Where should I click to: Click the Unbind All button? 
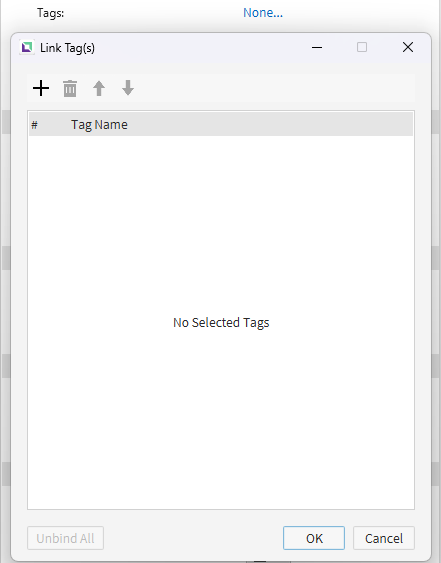click(65, 538)
